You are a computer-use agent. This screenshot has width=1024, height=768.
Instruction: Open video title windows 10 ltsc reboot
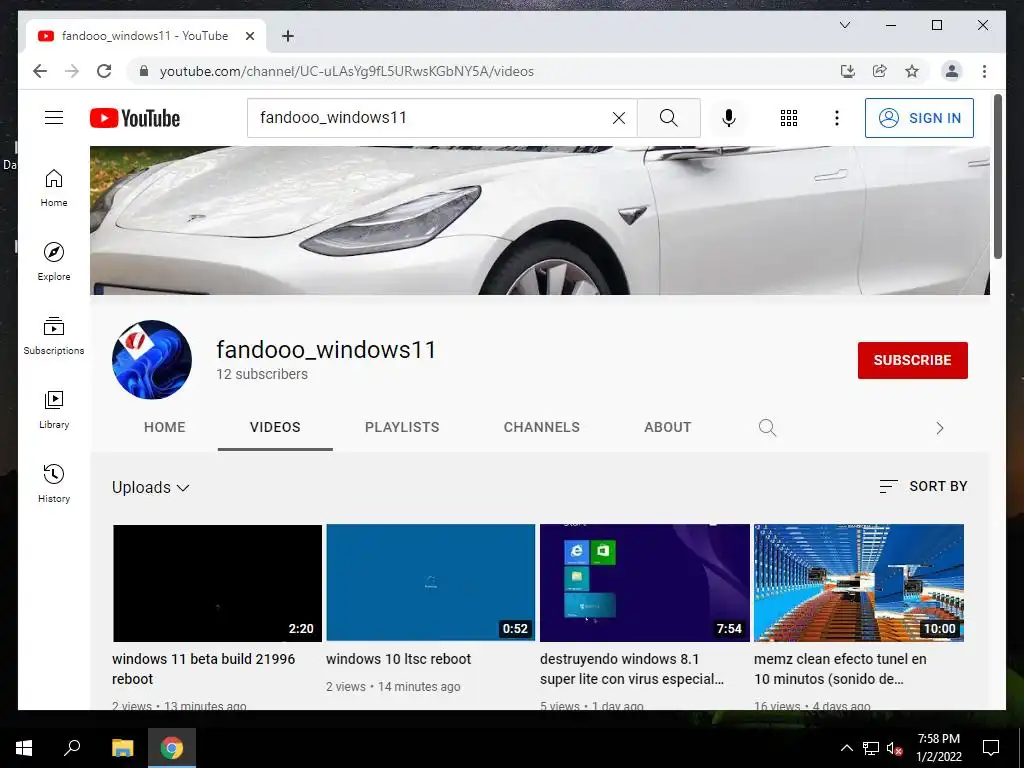398,659
